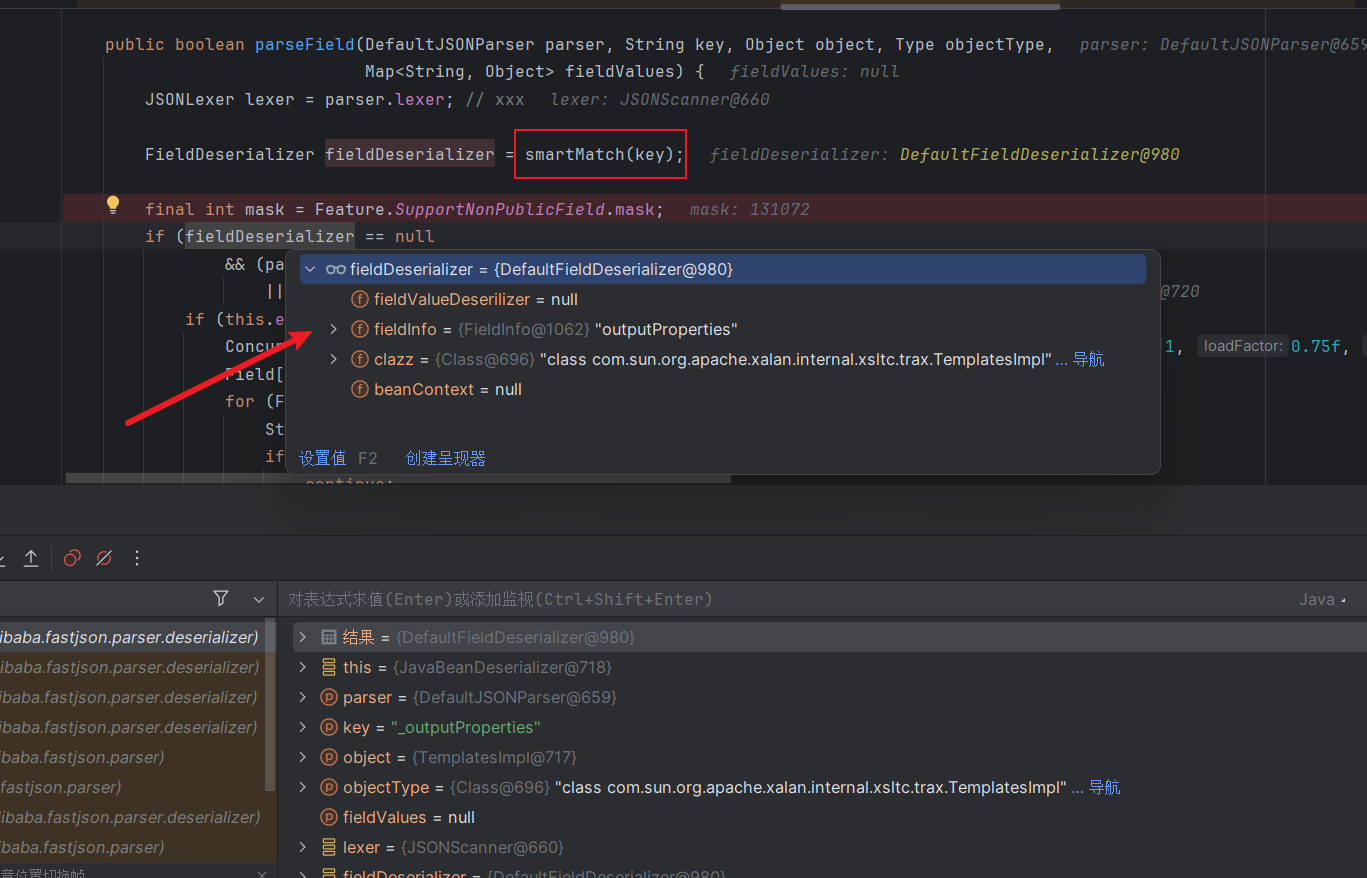The image size is (1367, 878).
Task: Open the Java language dropdown in evaluate bar
Action: click(1322, 599)
